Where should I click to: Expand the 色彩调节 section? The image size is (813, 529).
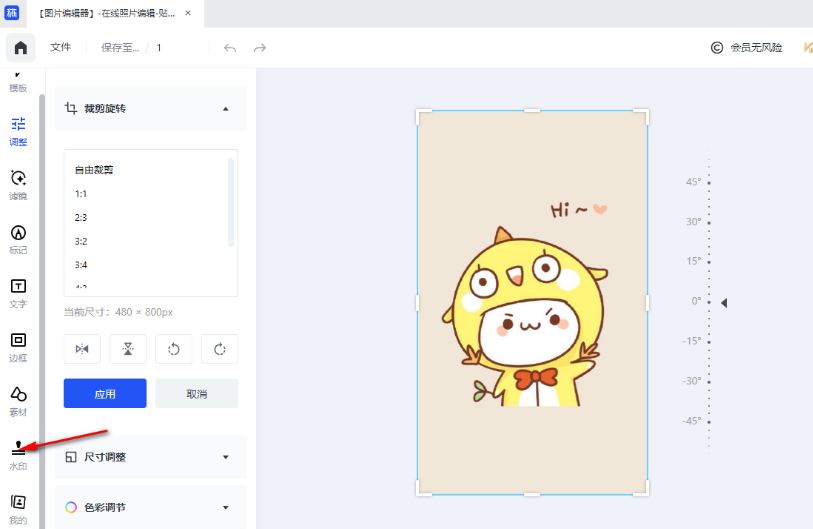tap(226, 507)
